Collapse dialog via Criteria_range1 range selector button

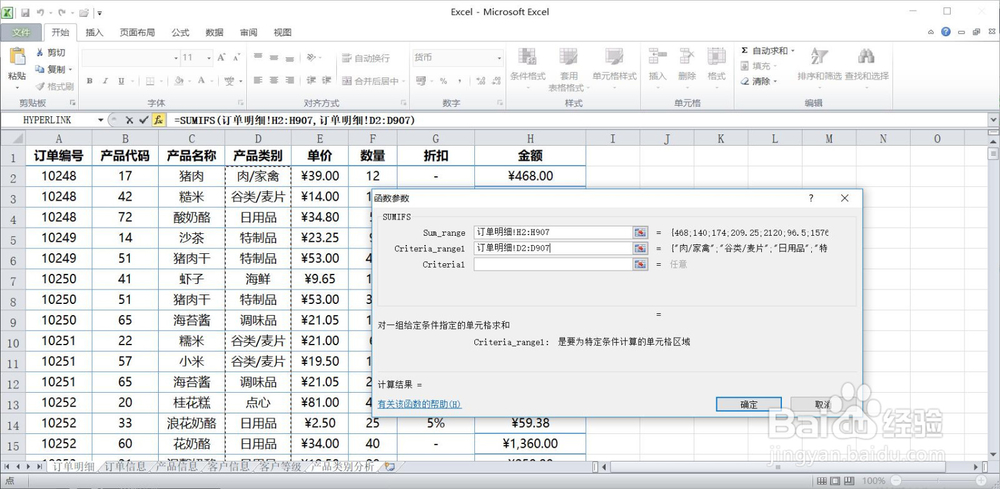pos(640,248)
